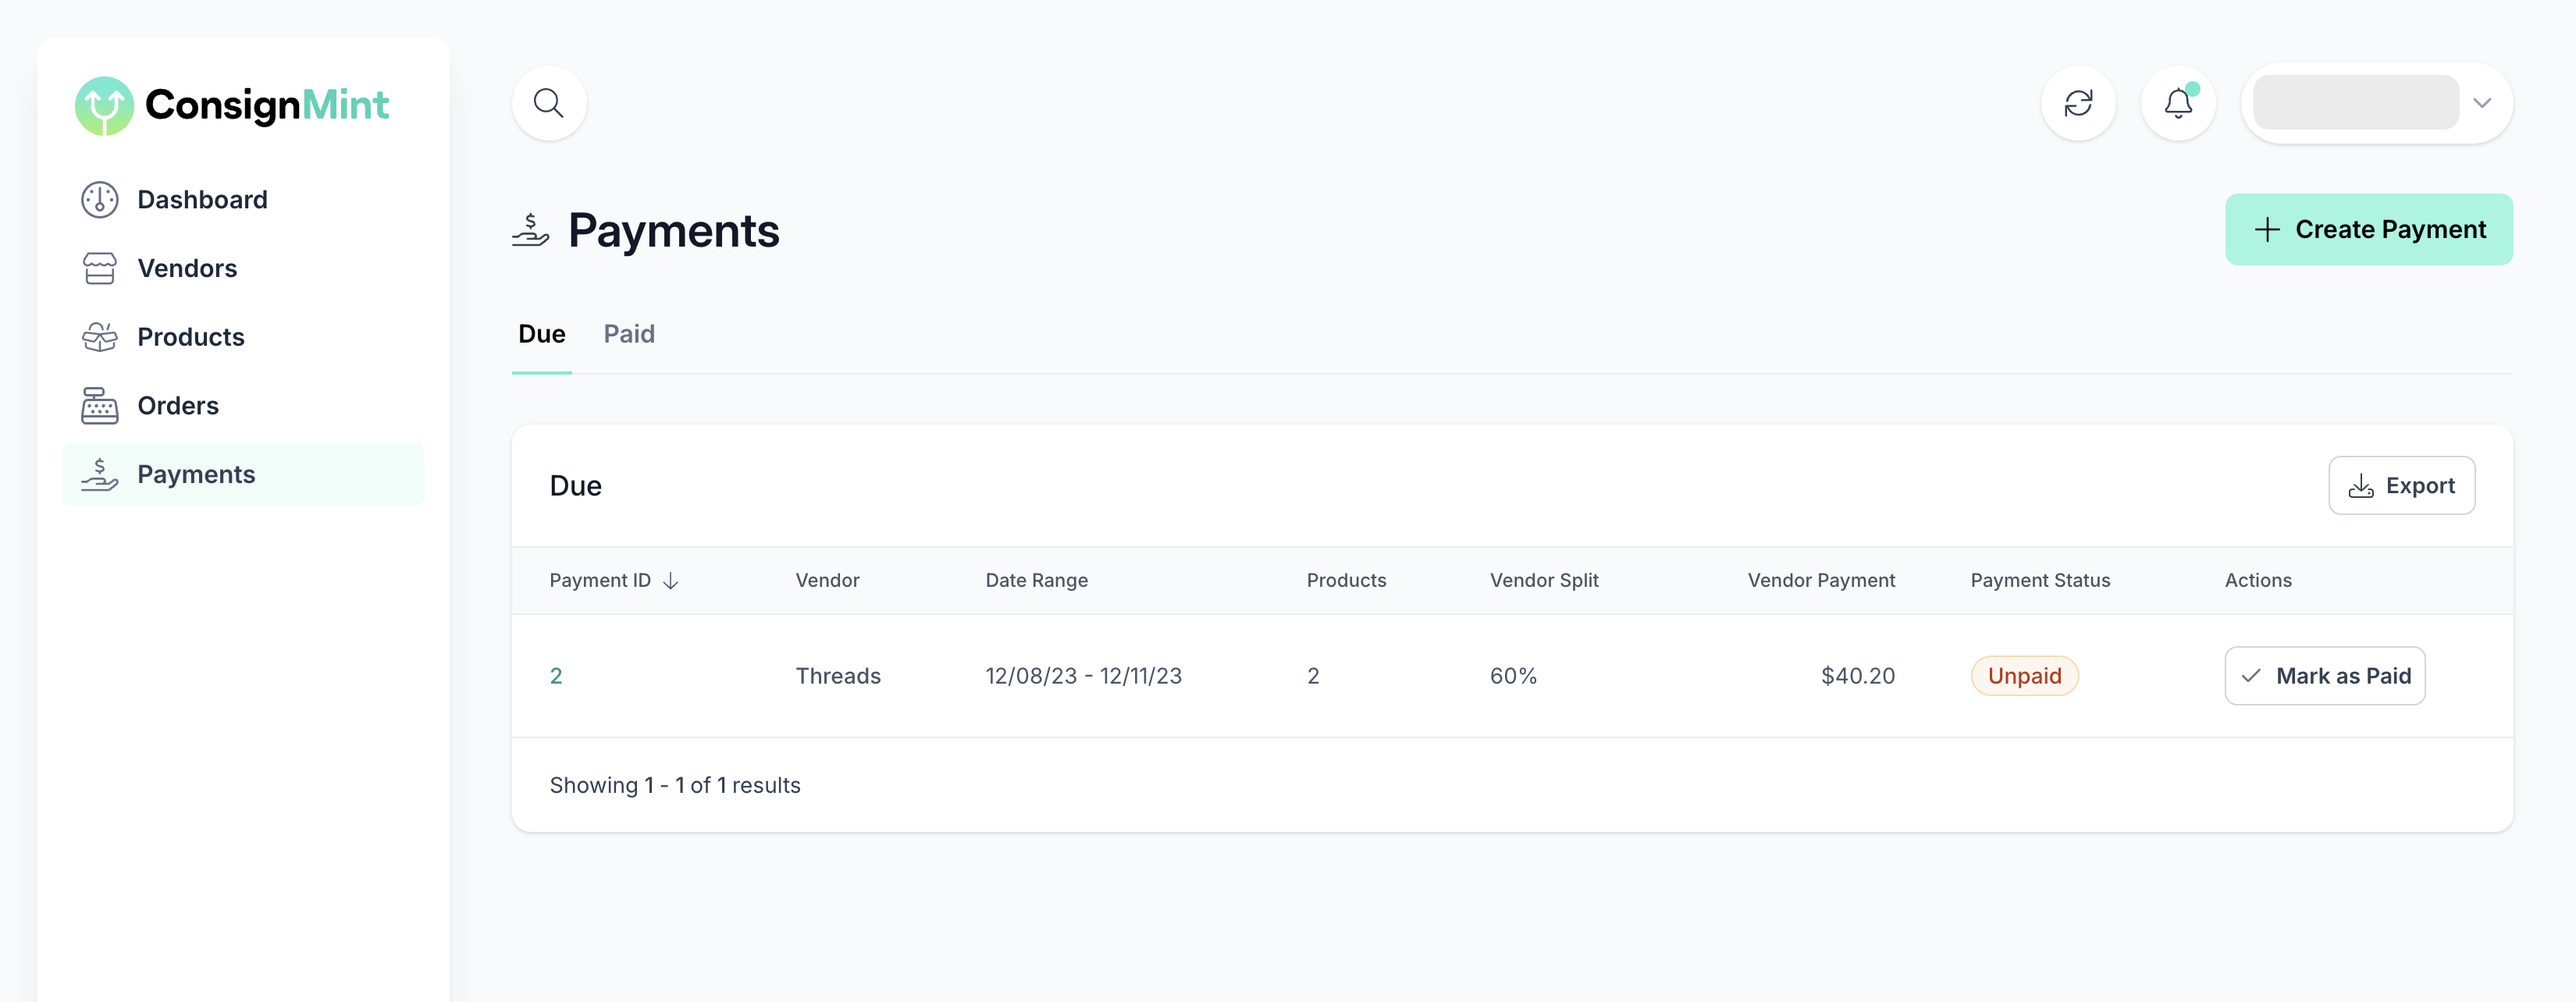Viewport: 2576px width, 1002px height.
Task: Click the Payments hand-dollar sidebar icon
Action: click(x=100, y=474)
